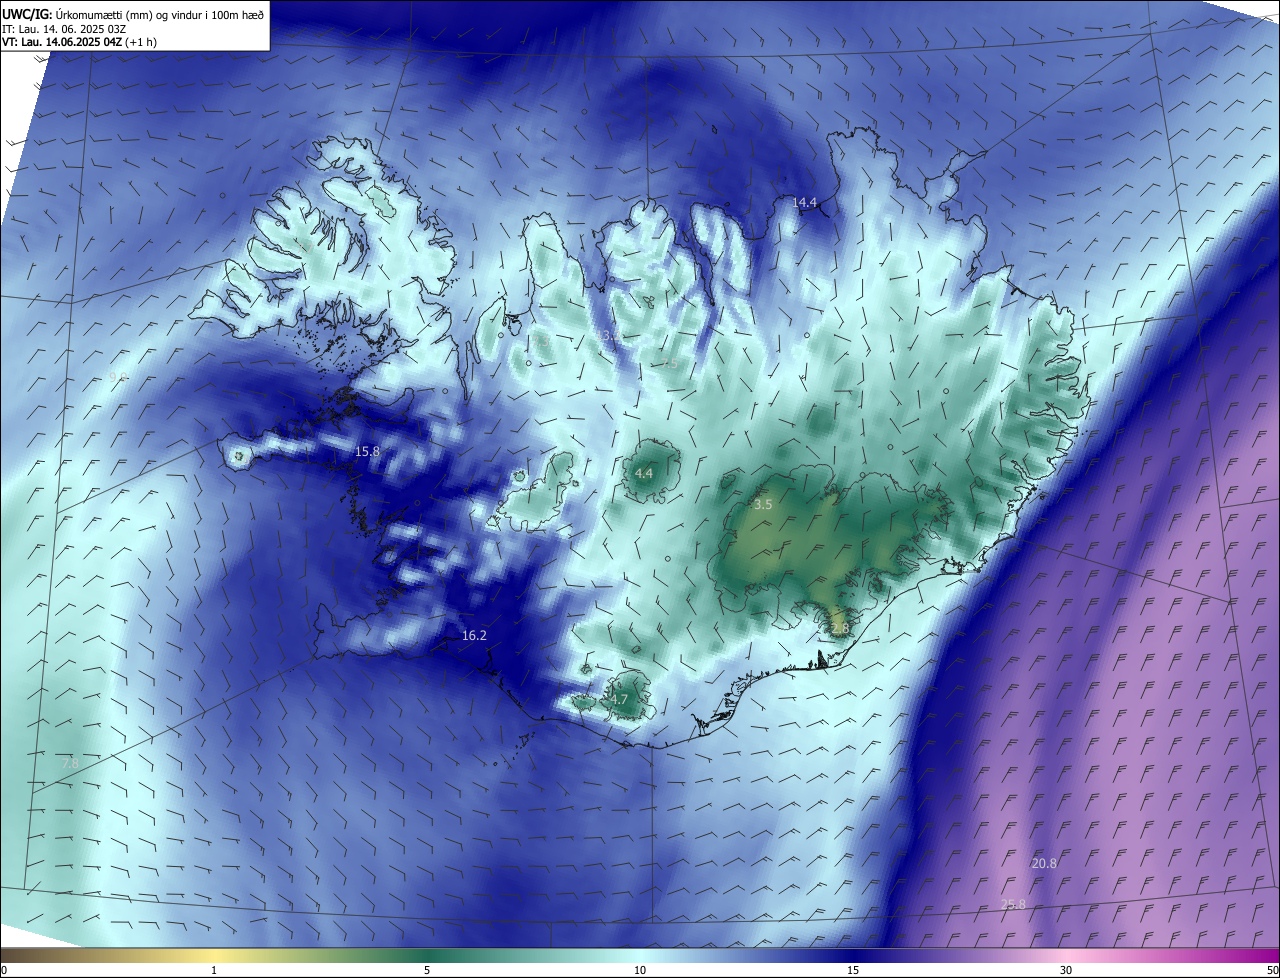Click the 3.5 value on the large glacier

pos(763,505)
